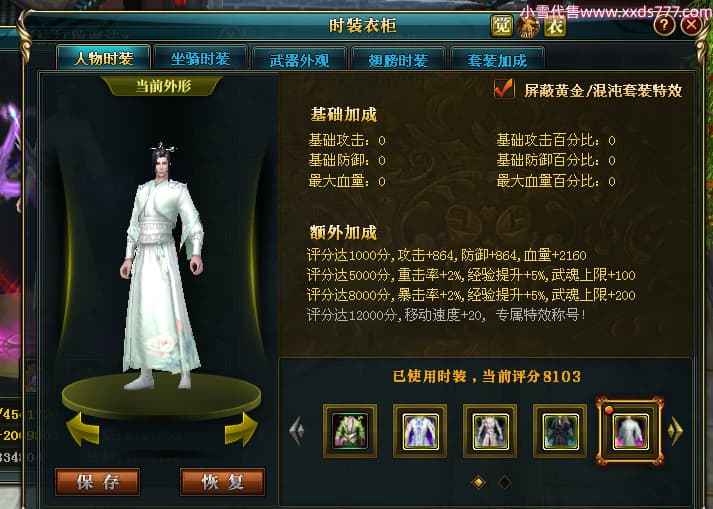
Task: Select the highlighted white robe costume
Action: point(630,431)
